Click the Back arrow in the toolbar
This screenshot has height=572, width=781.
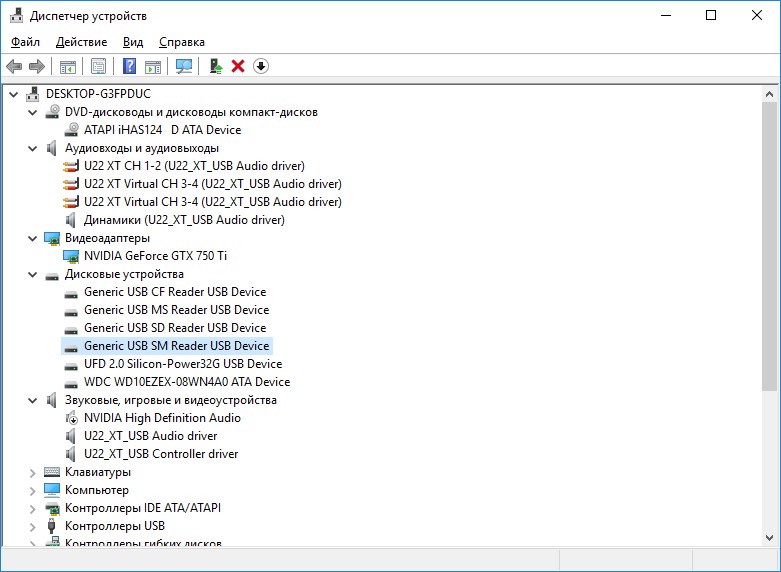pyautogui.click(x=14, y=66)
